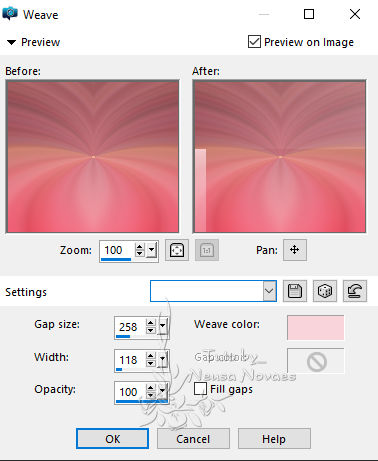
Task: Click OK to apply Weave effect
Action: click(x=112, y=439)
